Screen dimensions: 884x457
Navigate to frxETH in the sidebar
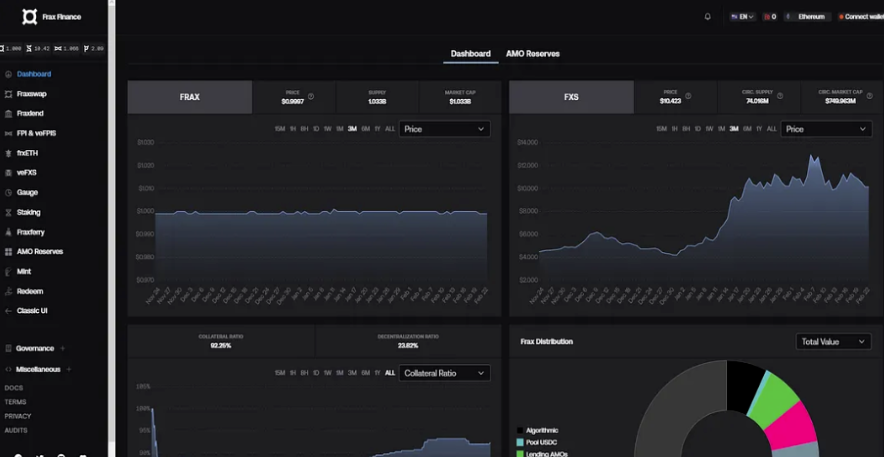tap(27, 153)
